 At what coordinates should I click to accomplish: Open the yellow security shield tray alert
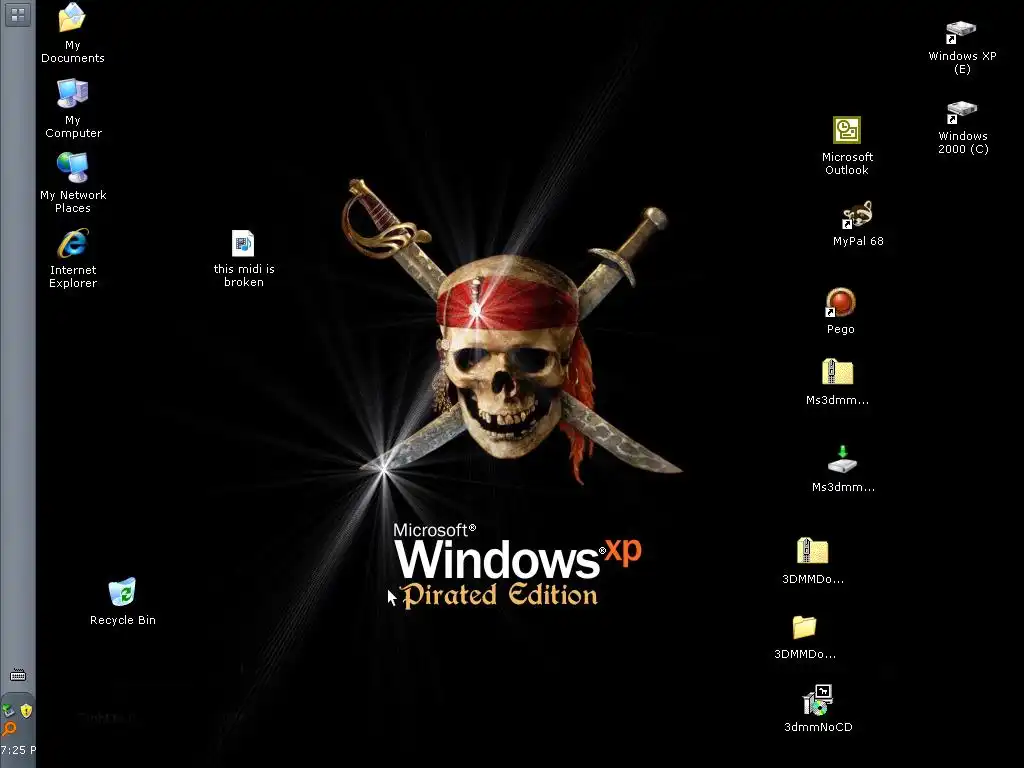click(26, 711)
